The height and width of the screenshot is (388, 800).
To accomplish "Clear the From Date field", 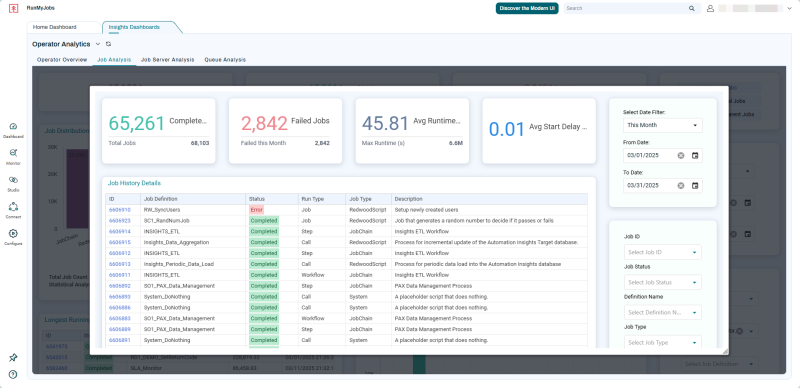I will 681,155.
